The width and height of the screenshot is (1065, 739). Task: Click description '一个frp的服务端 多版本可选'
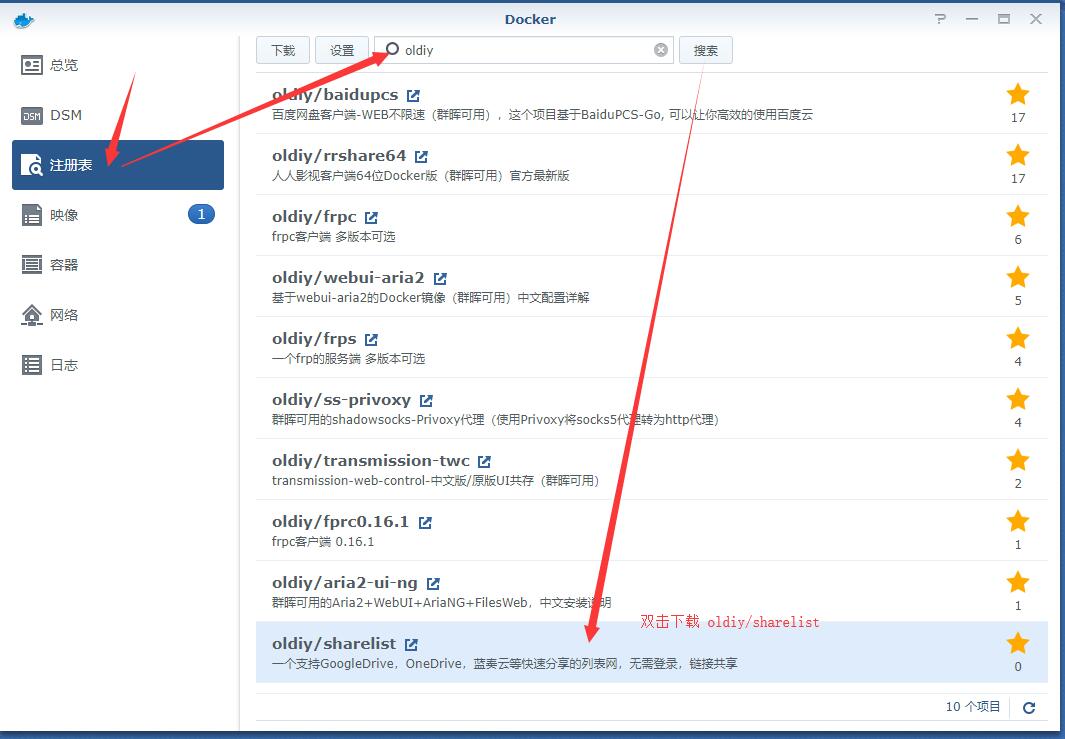pos(348,359)
